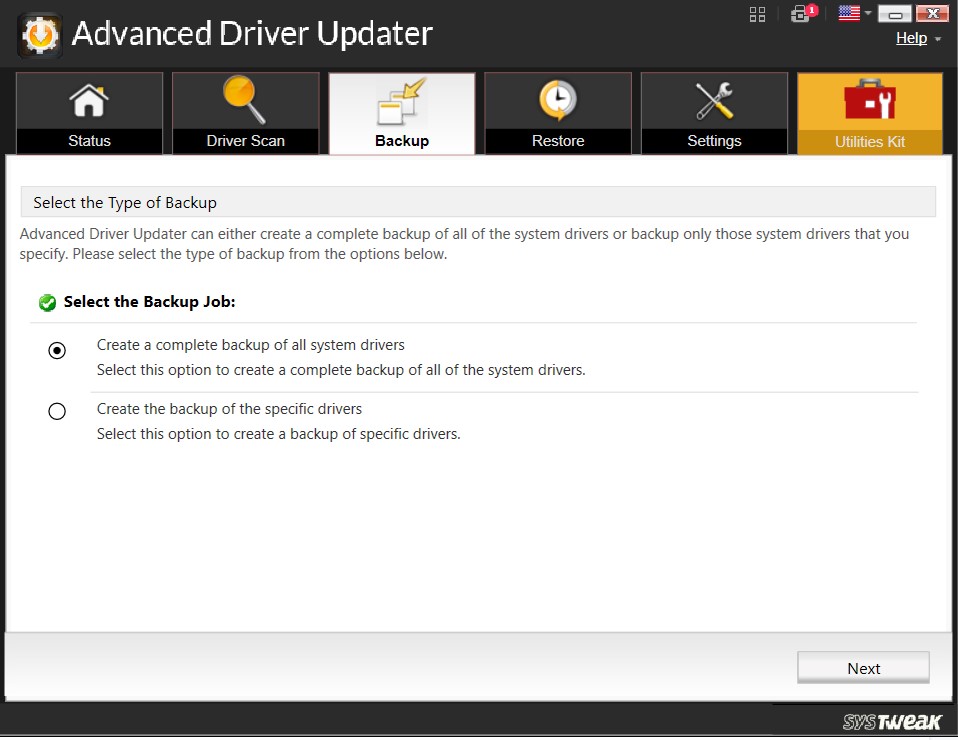958x740 pixels.
Task: Select complete backup of all system drivers
Action: point(57,351)
